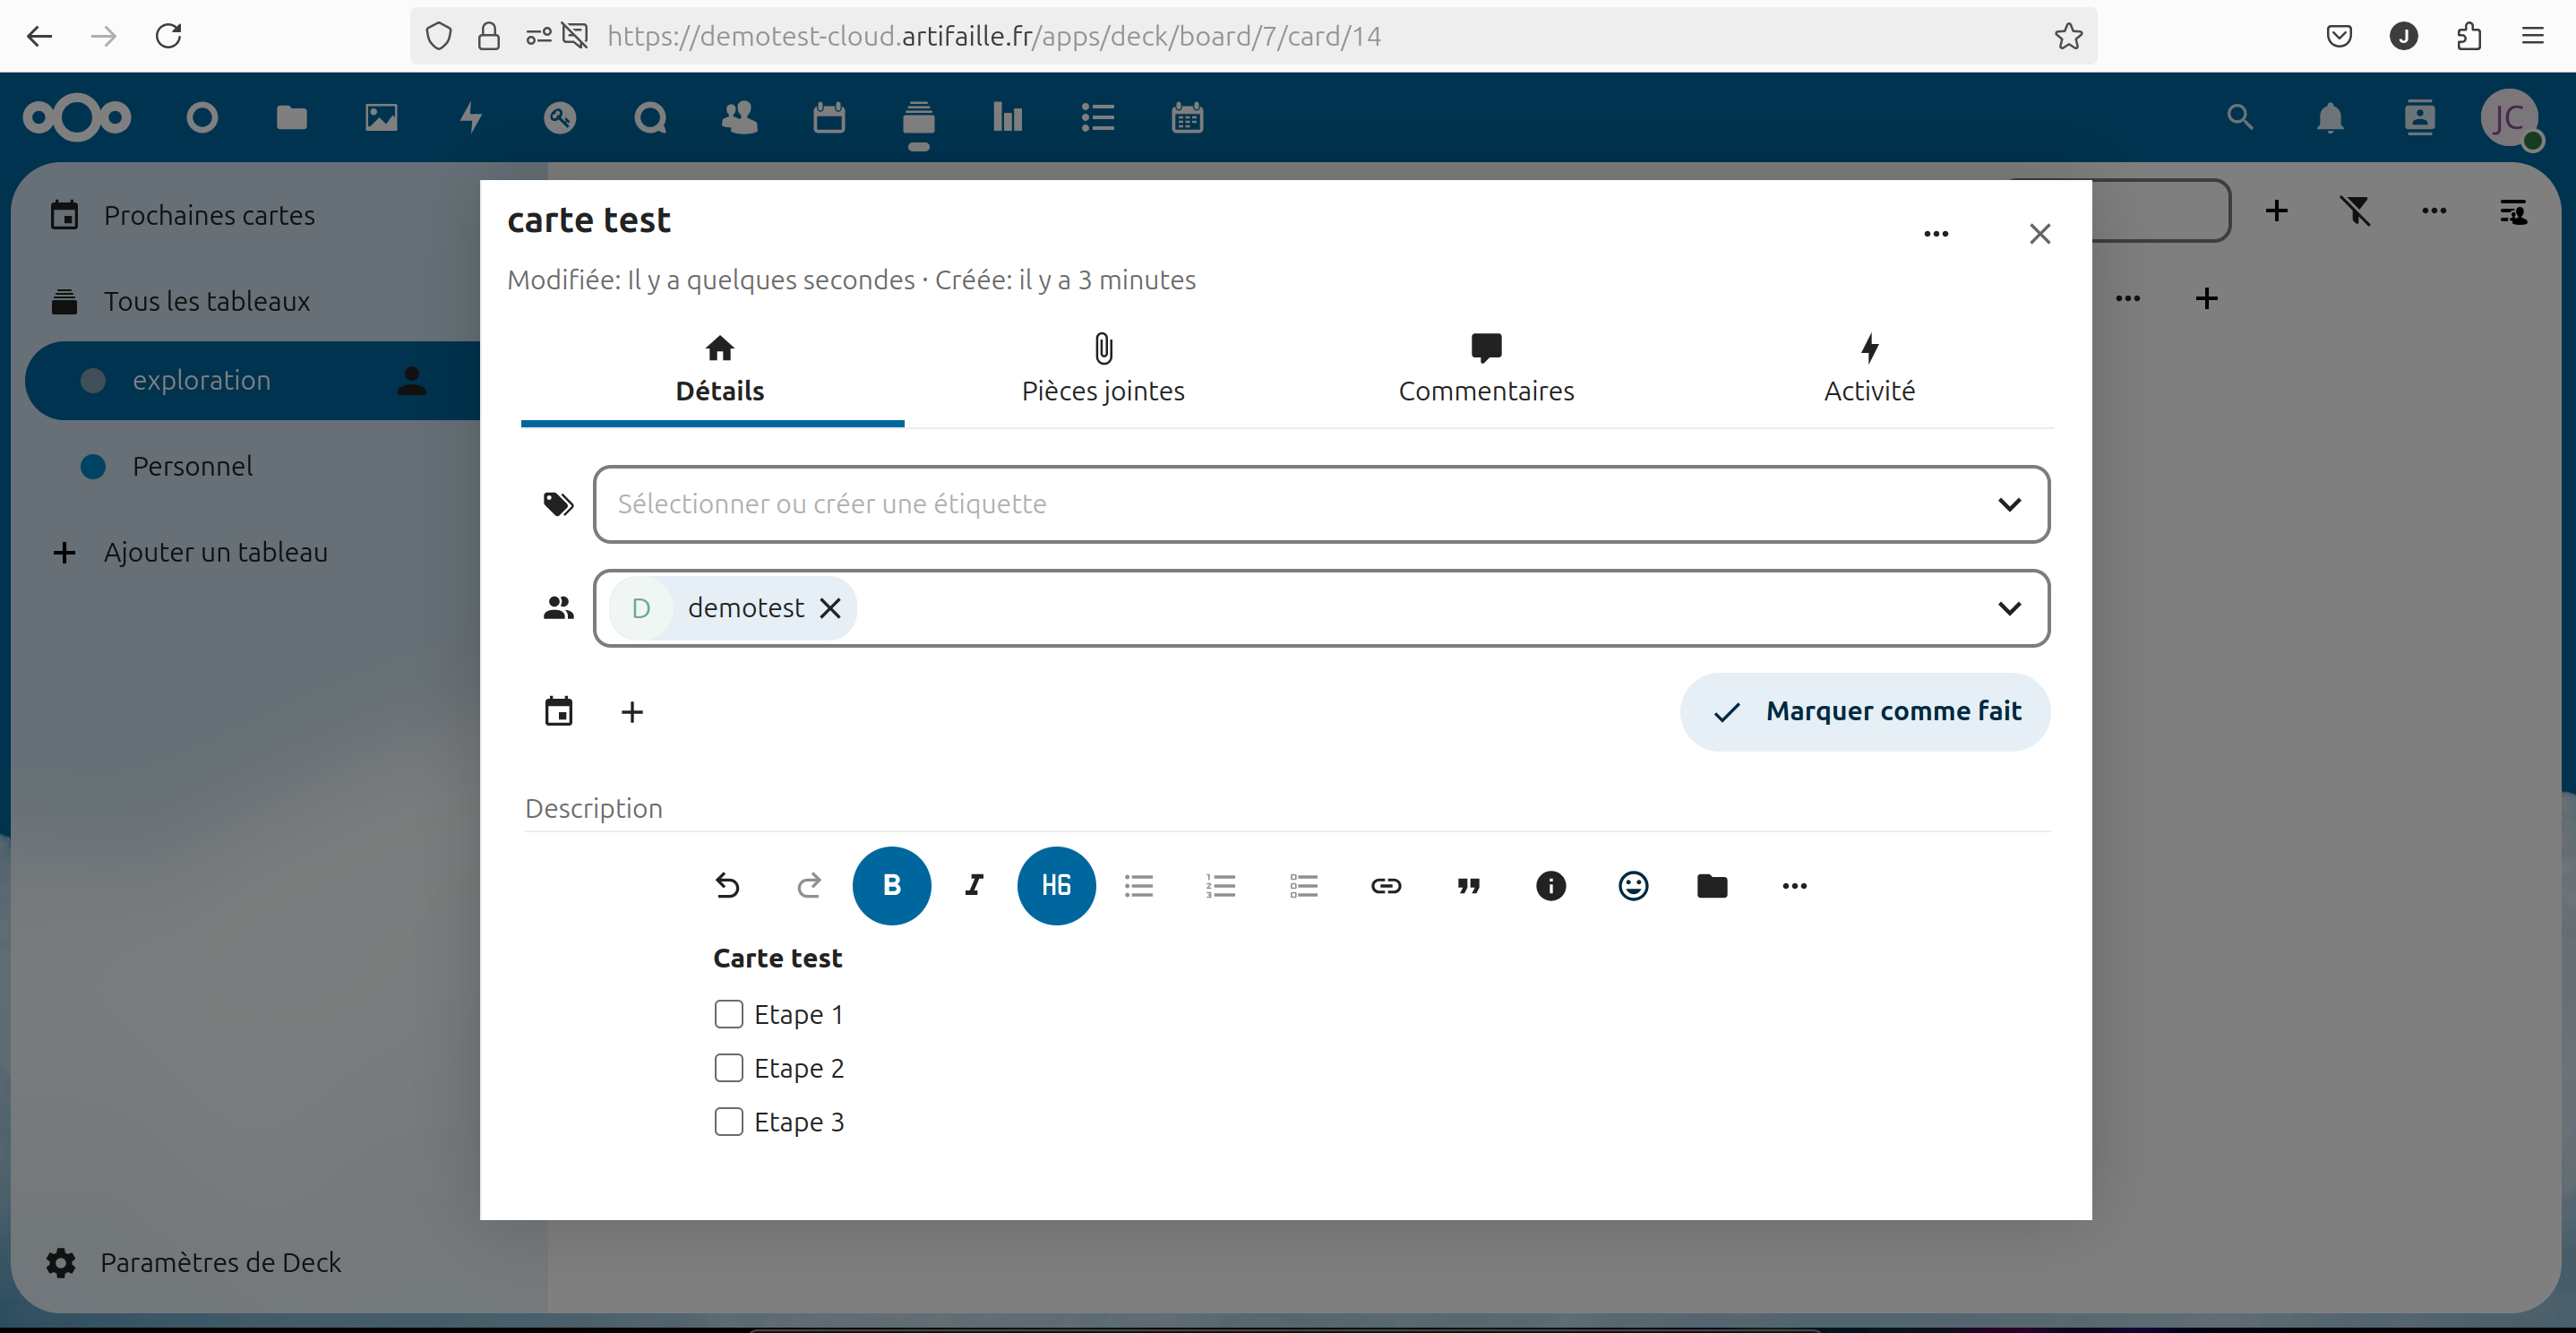Check the Etape 1 checkbox
Screen dimensions: 2576x1333
(x=729, y=1013)
